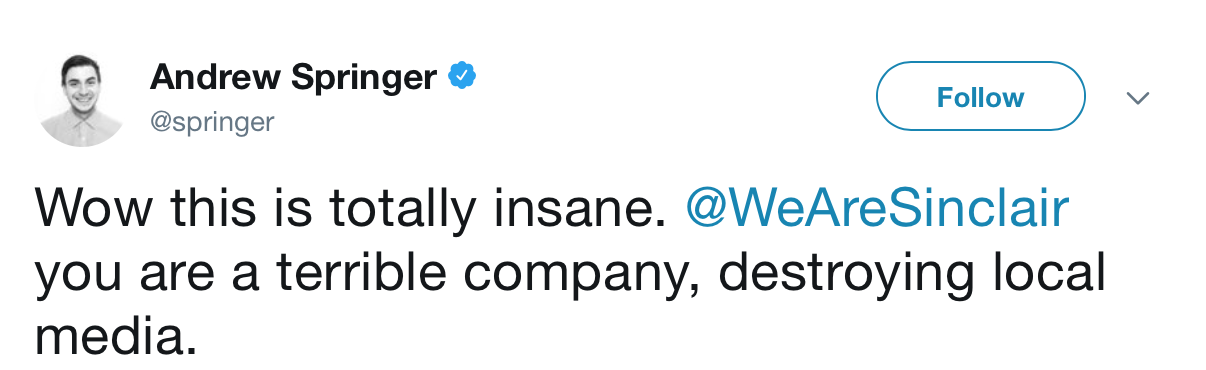The image size is (1206, 370).
Task: Expand the tweet options chevron
Action: click(1138, 98)
